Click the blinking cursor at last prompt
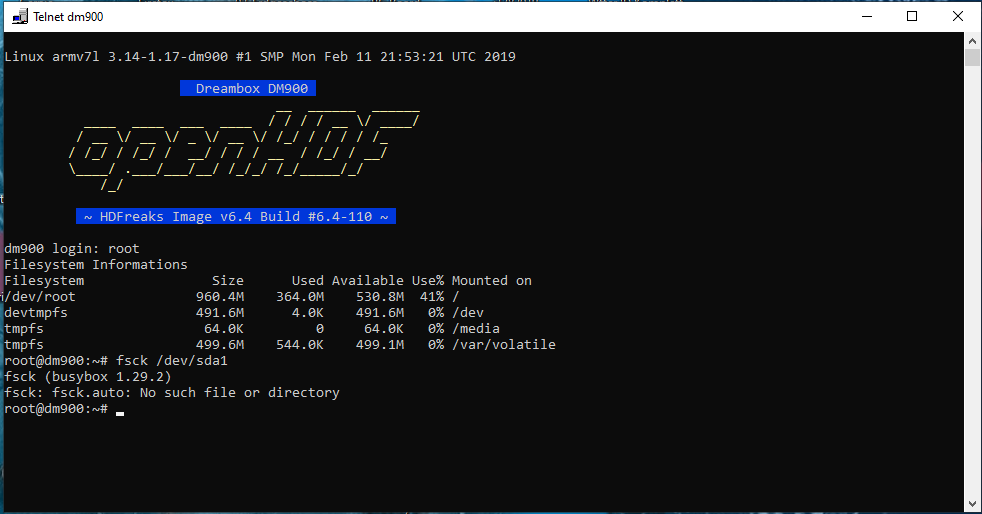This screenshot has height=514, width=982. [x=120, y=413]
